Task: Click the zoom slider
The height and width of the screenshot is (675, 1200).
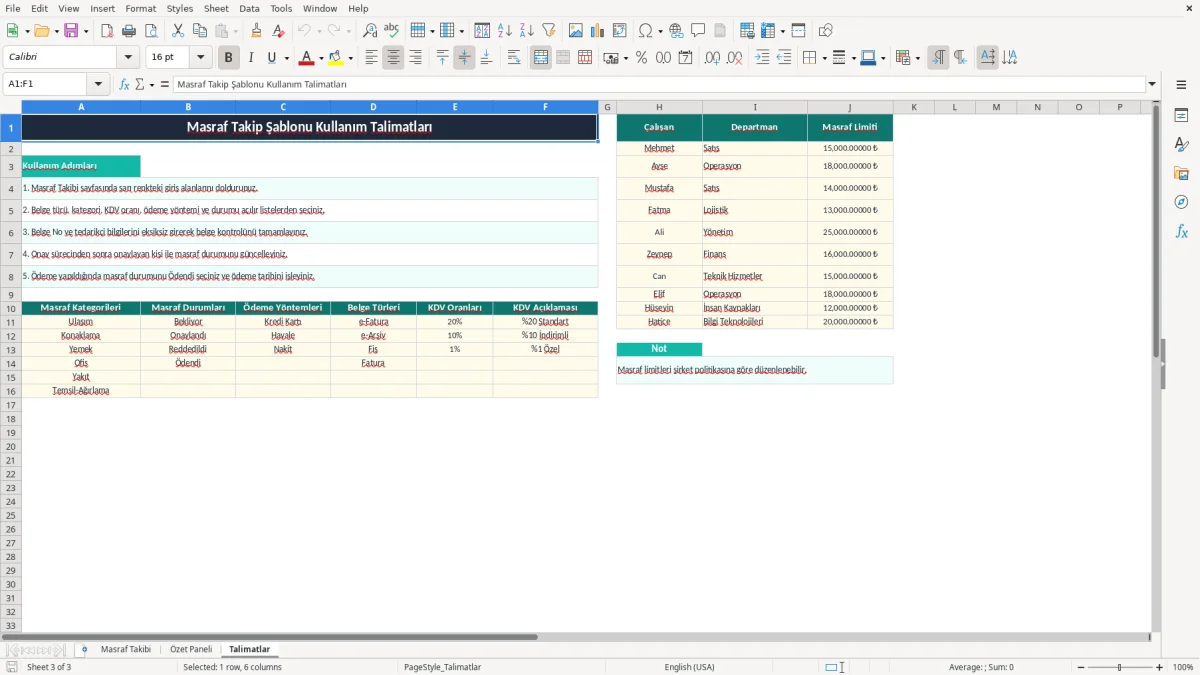Action: (x=1120, y=667)
